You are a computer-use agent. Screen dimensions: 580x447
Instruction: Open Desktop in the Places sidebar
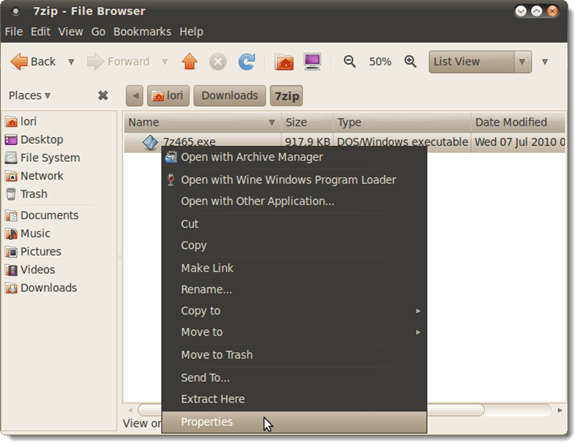click(x=34, y=140)
